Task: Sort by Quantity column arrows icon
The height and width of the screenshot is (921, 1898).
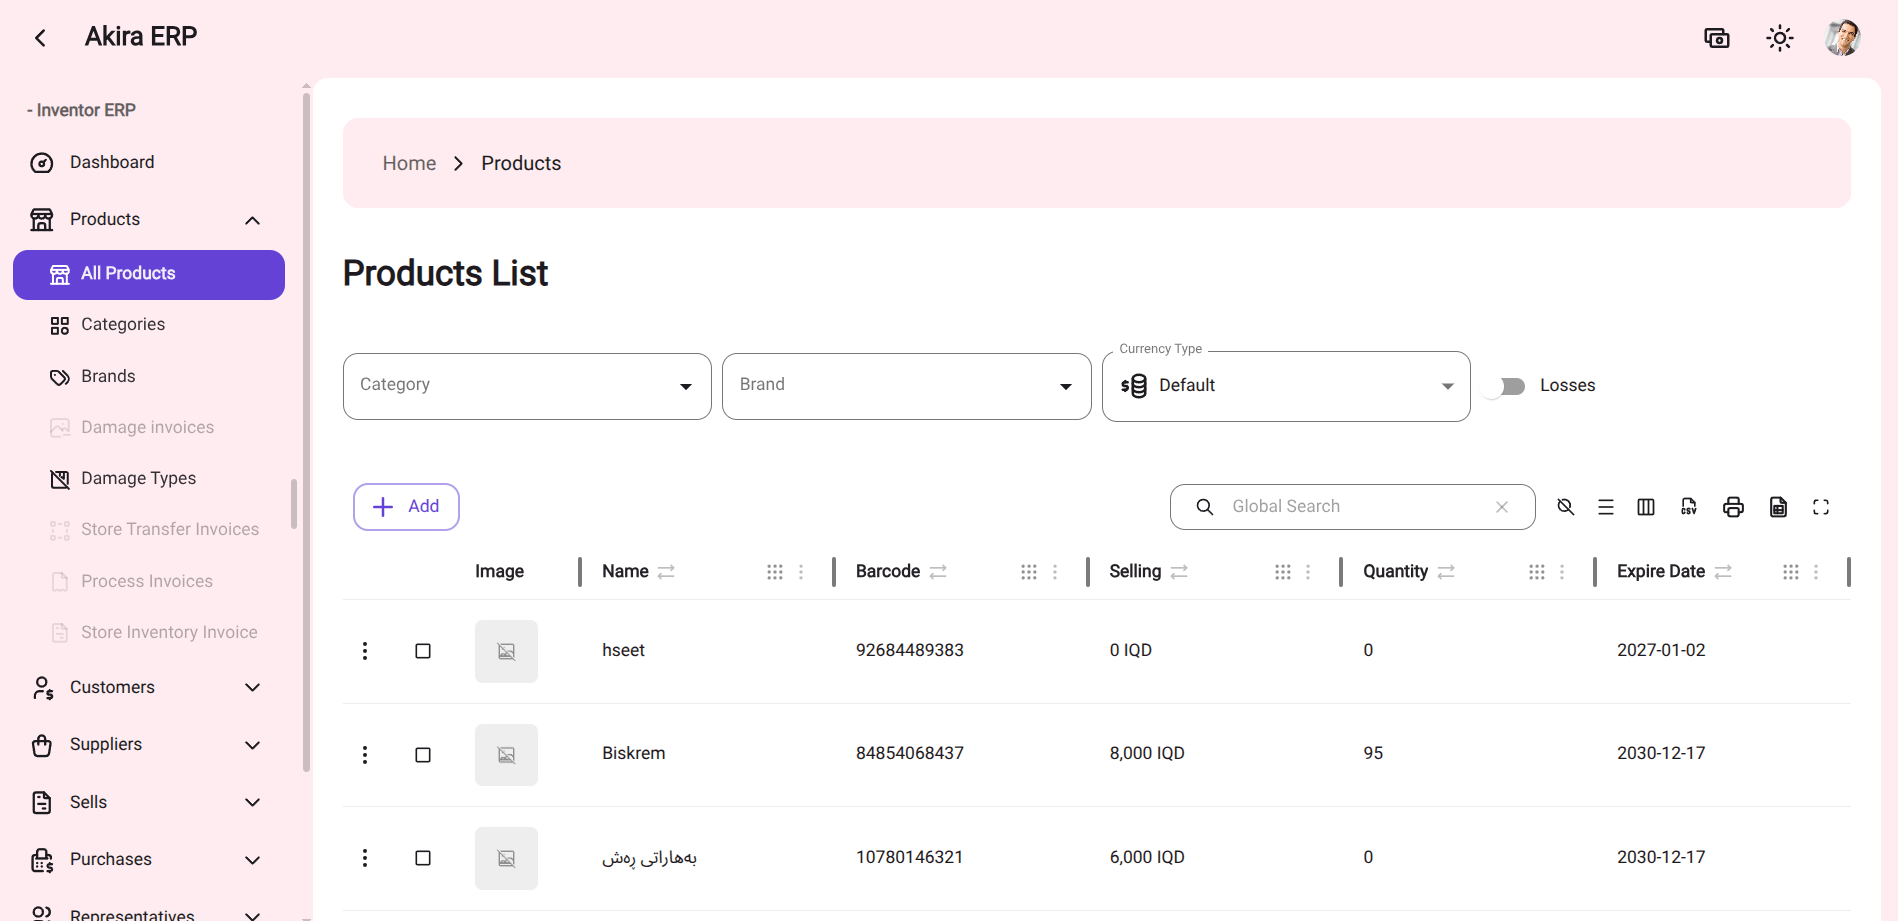Action: pos(1446,572)
